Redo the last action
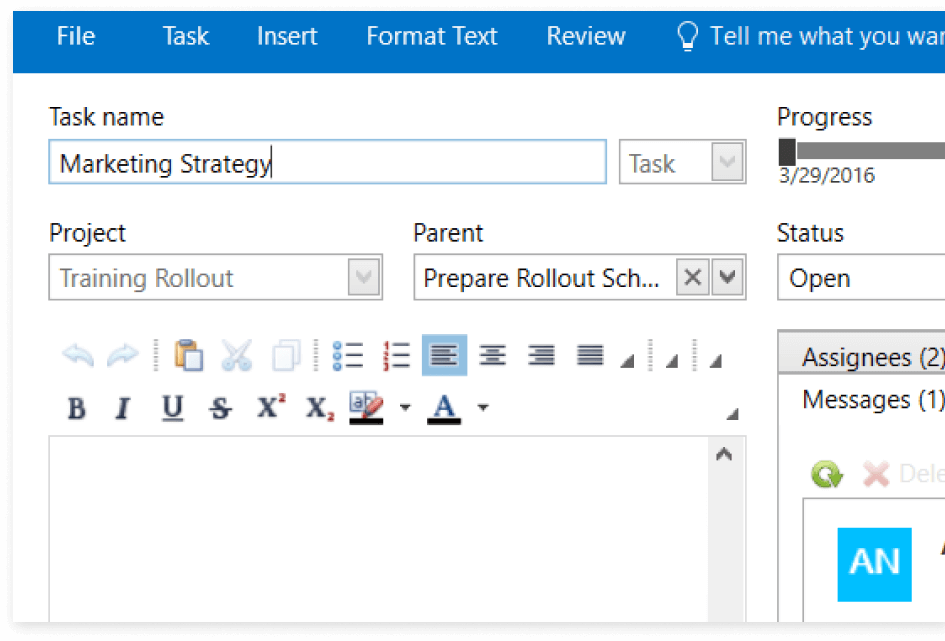 [x=120, y=355]
